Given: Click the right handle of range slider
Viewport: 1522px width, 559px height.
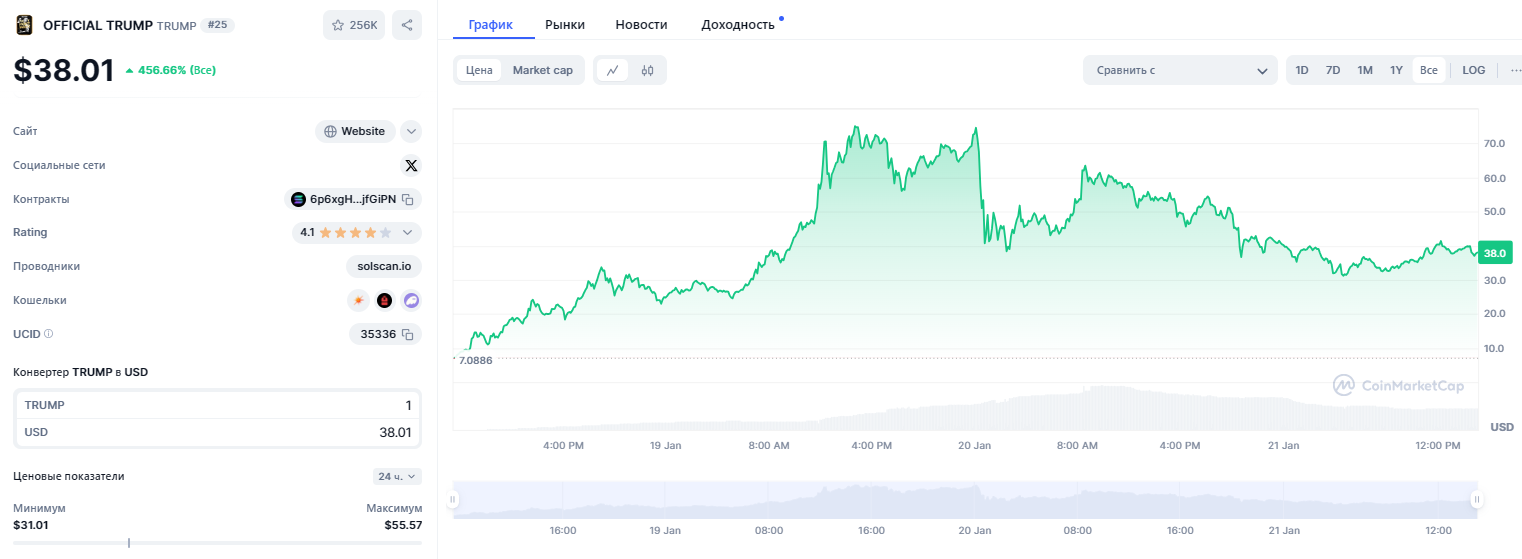Looking at the screenshot, I should [1476, 499].
